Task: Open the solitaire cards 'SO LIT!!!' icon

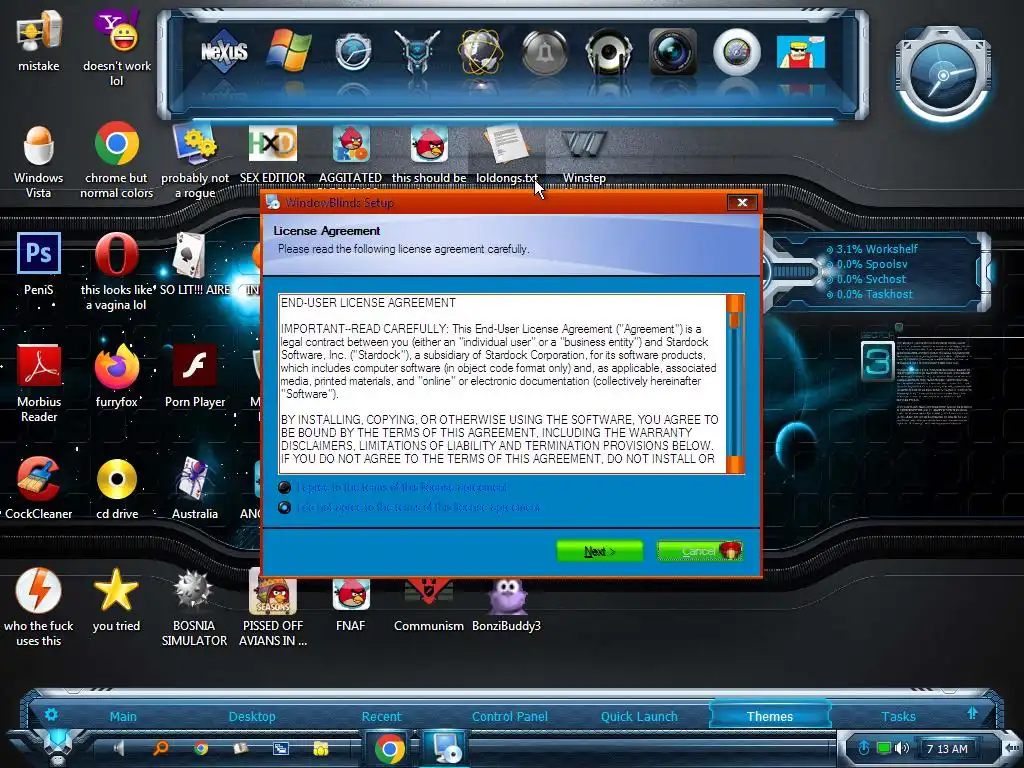Action: click(195, 264)
